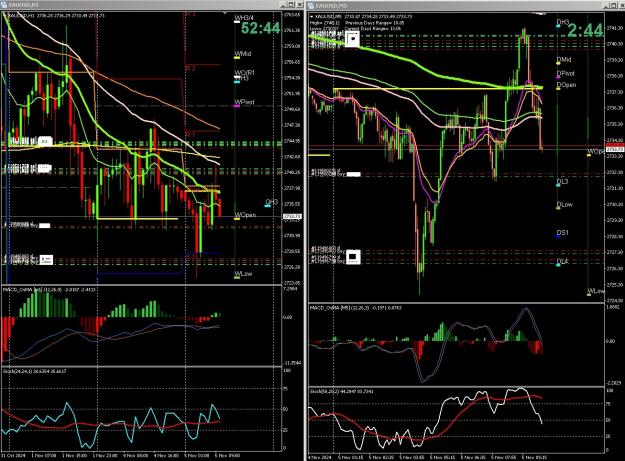This screenshot has height=461, width=625.
Task: Select the 2:44 candle timer on M5 chart
Action: point(585,30)
